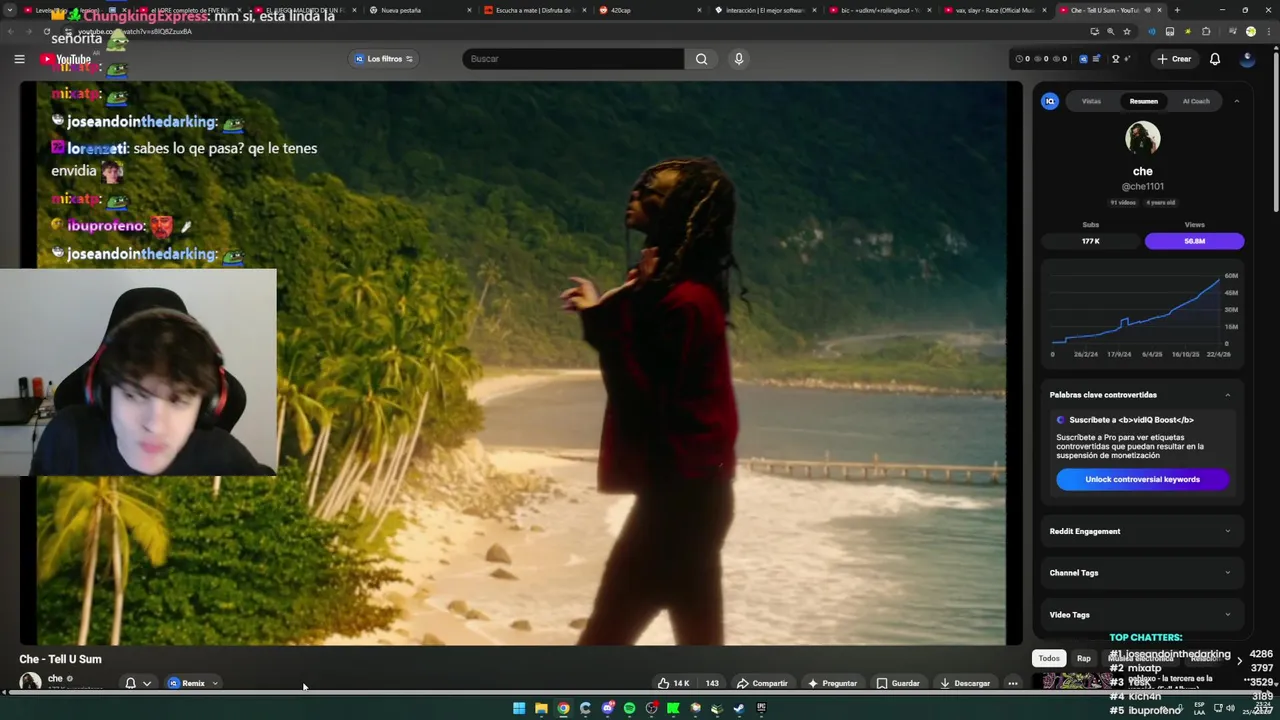Click the 91 videos badge
This screenshot has height=720, width=1280.
coord(1125,203)
